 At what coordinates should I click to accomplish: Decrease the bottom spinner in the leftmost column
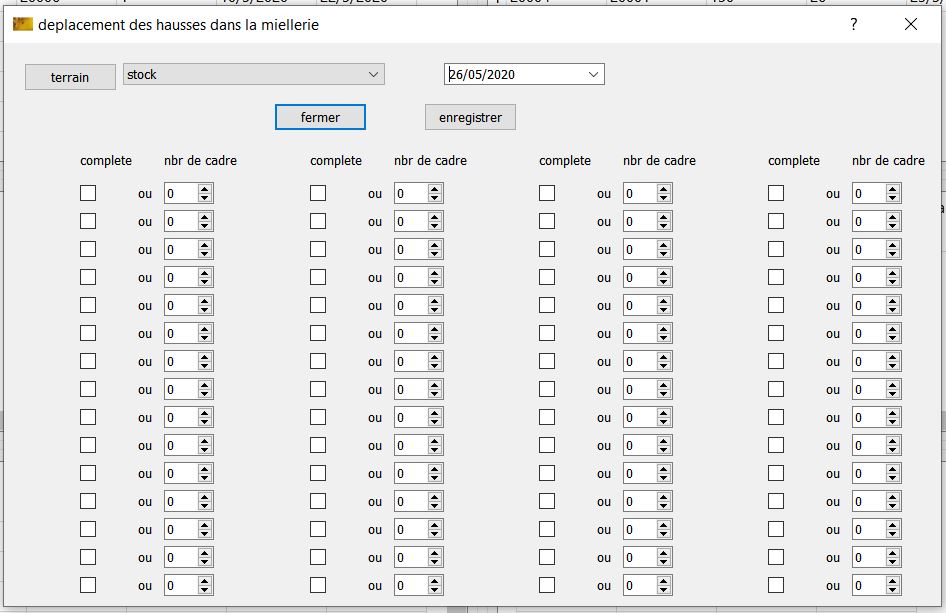205,590
